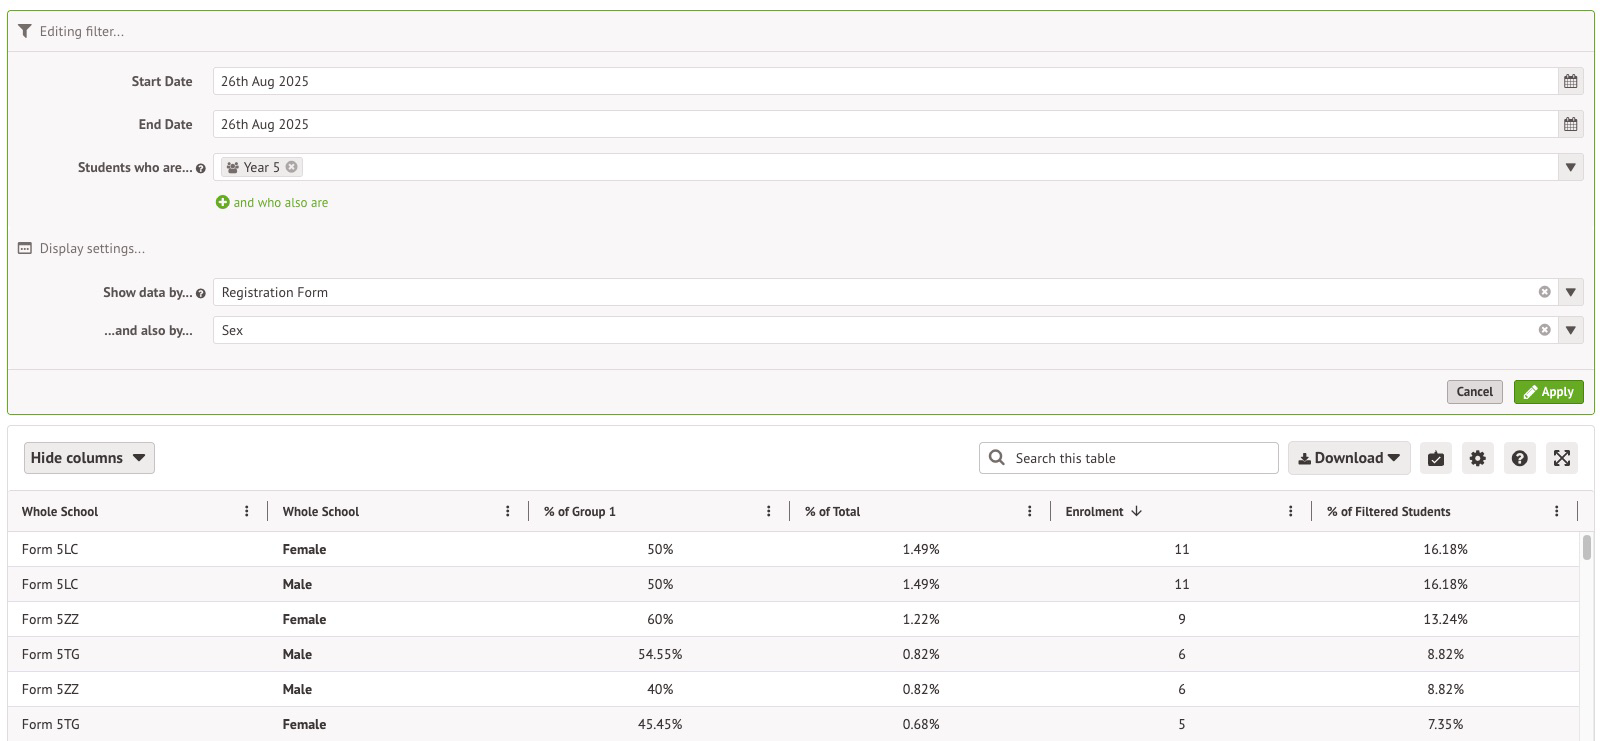This screenshot has width=1600, height=741.
Task: Cancel editing the filter
Action: [1474, 392]
